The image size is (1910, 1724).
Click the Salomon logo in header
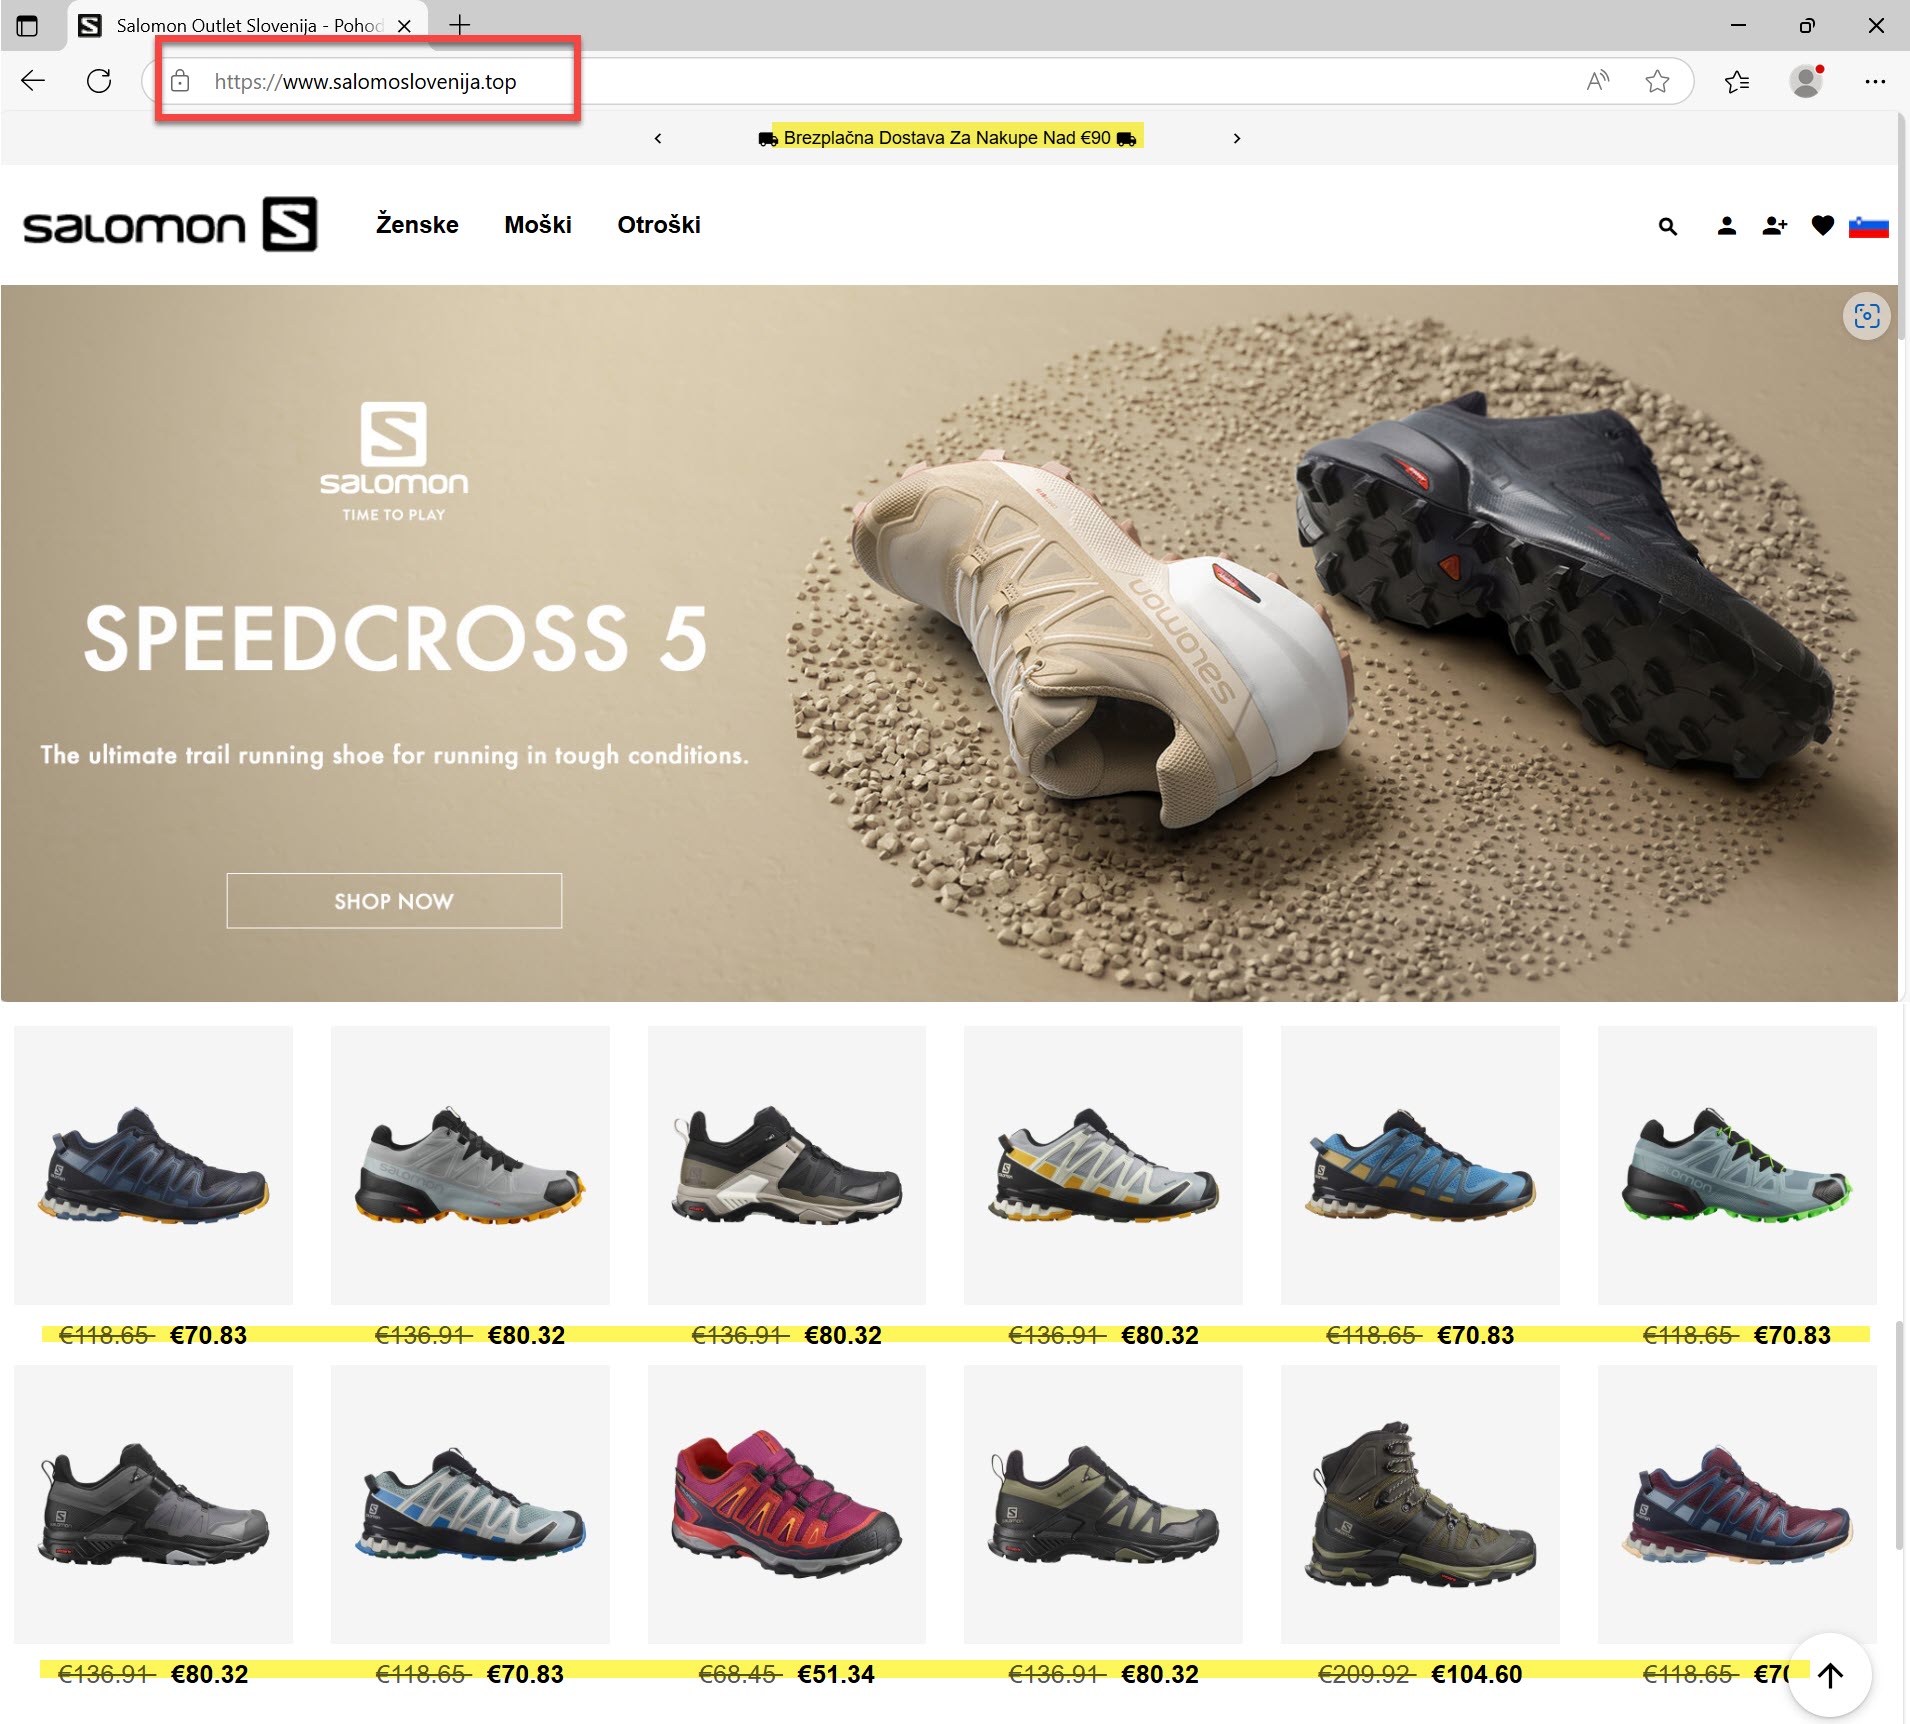pyautogui.click(x=170, y=225)
